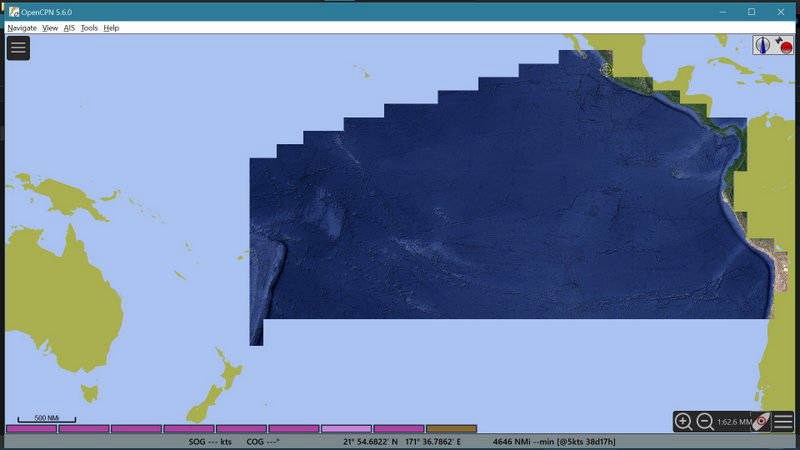The image size is (800, 450).
Task: Select the brown chart bar segment
Action: pos(451,429)
